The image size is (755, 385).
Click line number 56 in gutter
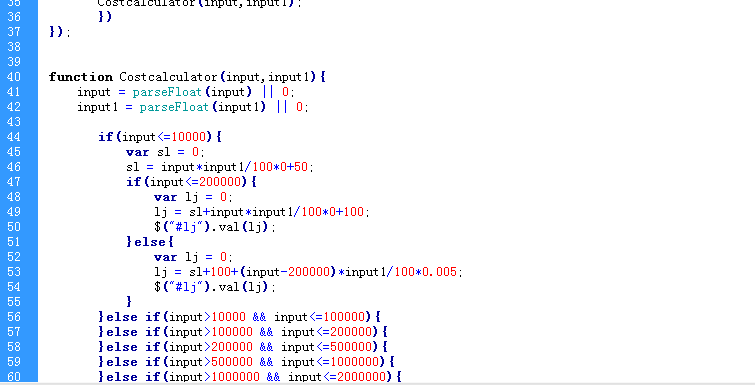pyautogui.click(x=14, y=317)
